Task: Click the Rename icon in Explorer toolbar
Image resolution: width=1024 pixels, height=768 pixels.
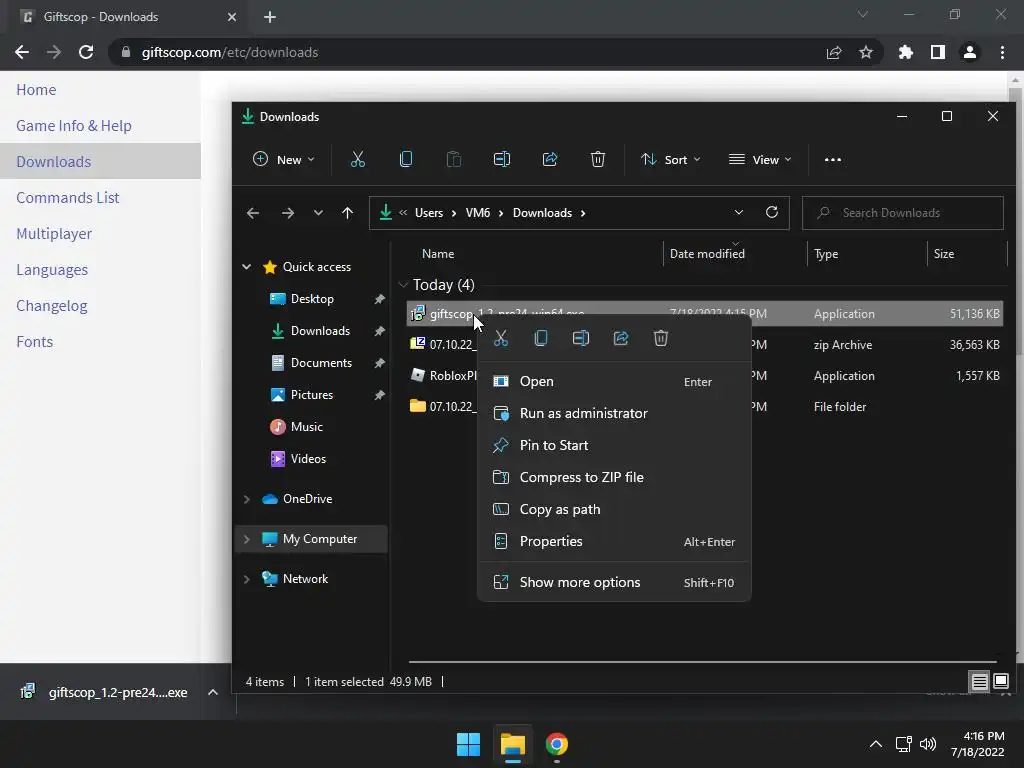Action: pyautogui.click(x=502, y=159)
